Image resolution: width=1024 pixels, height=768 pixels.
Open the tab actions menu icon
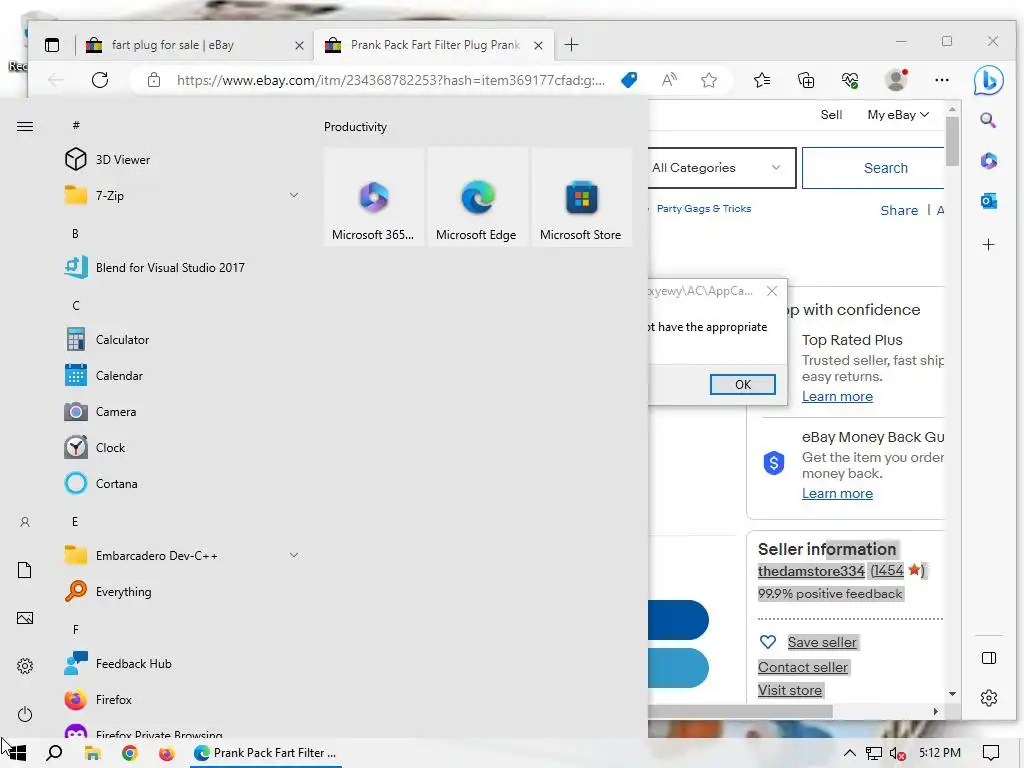pos(52,45)
